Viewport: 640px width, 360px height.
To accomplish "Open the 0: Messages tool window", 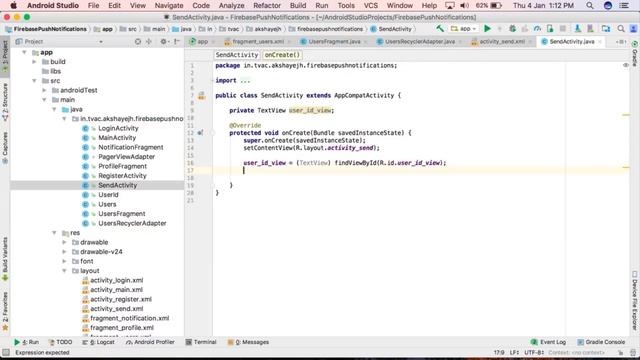I will [x=248, y=342].
